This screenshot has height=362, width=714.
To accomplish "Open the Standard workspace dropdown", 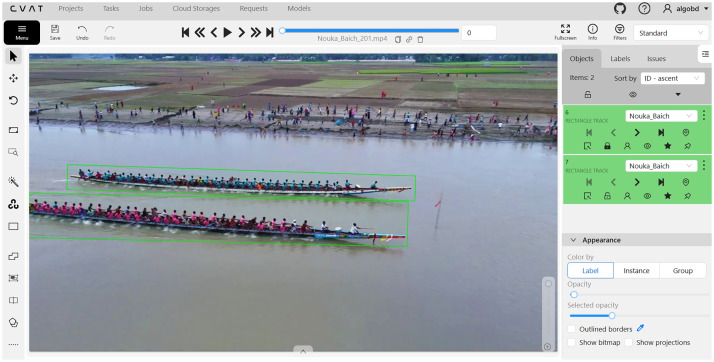I will click(671, 33).
